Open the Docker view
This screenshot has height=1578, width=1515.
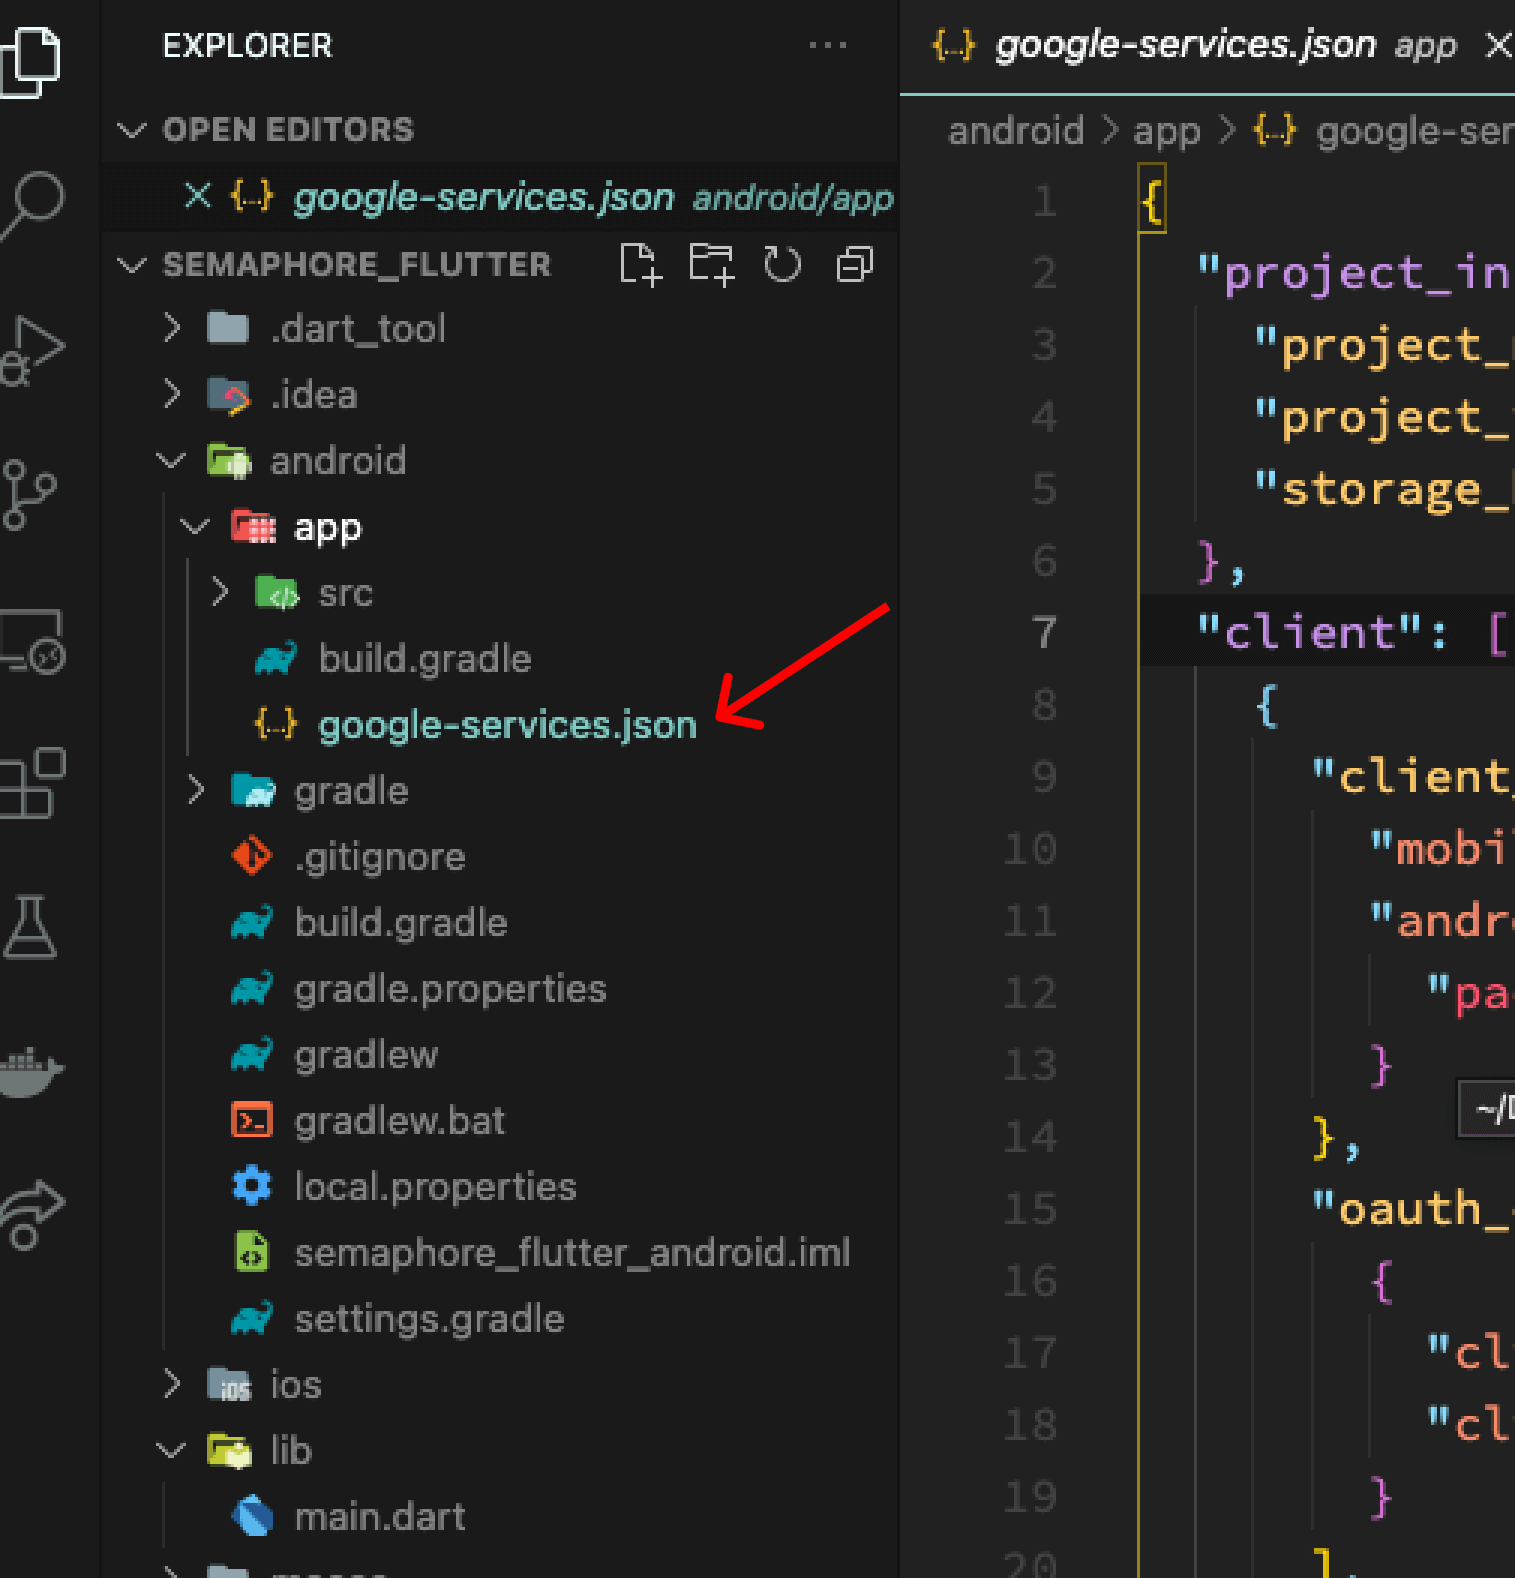tap(30, 1072)
